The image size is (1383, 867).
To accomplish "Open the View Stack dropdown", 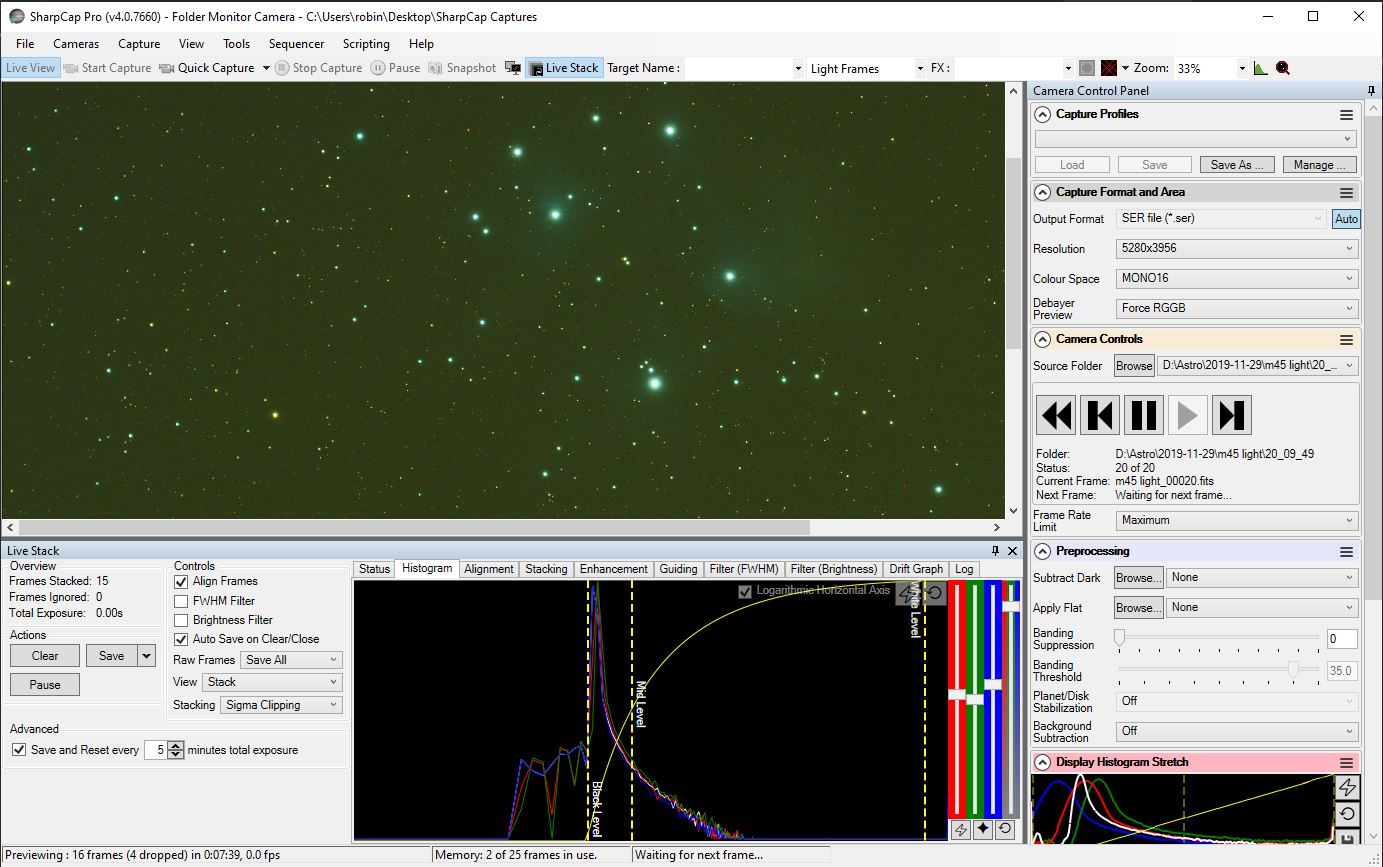I will coord(272,682).
